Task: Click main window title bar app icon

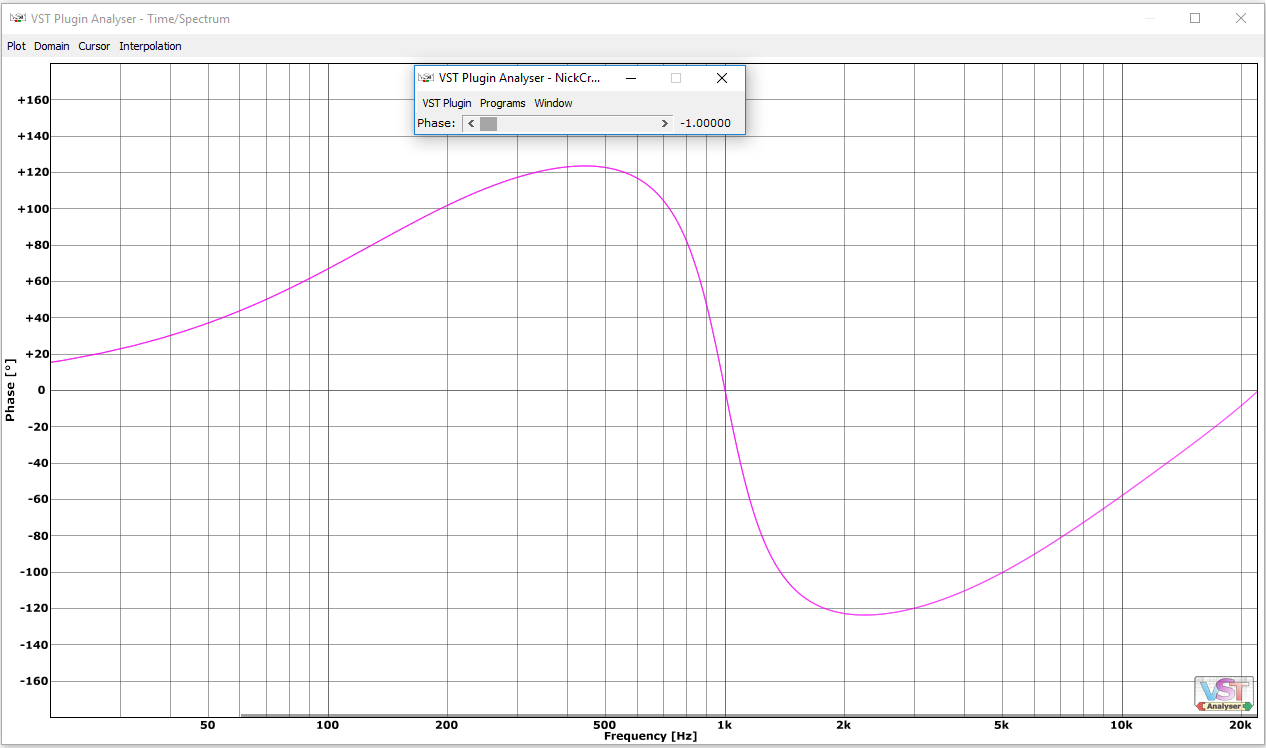Action: [x=18, y=18]
